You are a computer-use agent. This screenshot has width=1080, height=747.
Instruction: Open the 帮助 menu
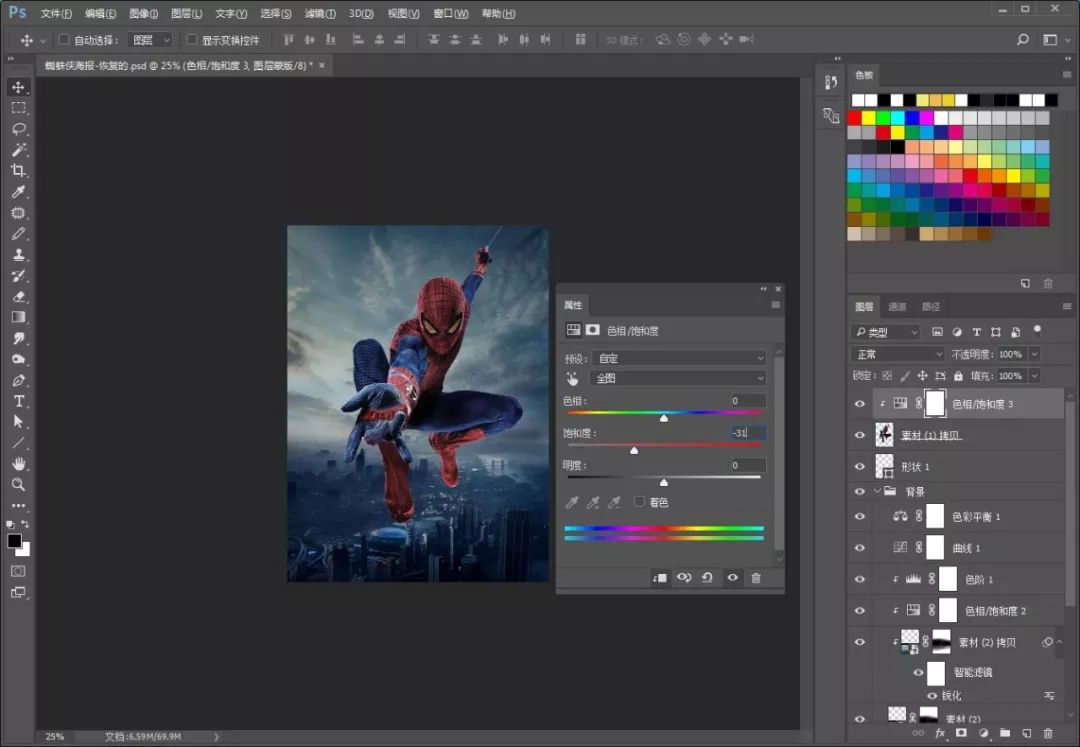pos(498,13)
